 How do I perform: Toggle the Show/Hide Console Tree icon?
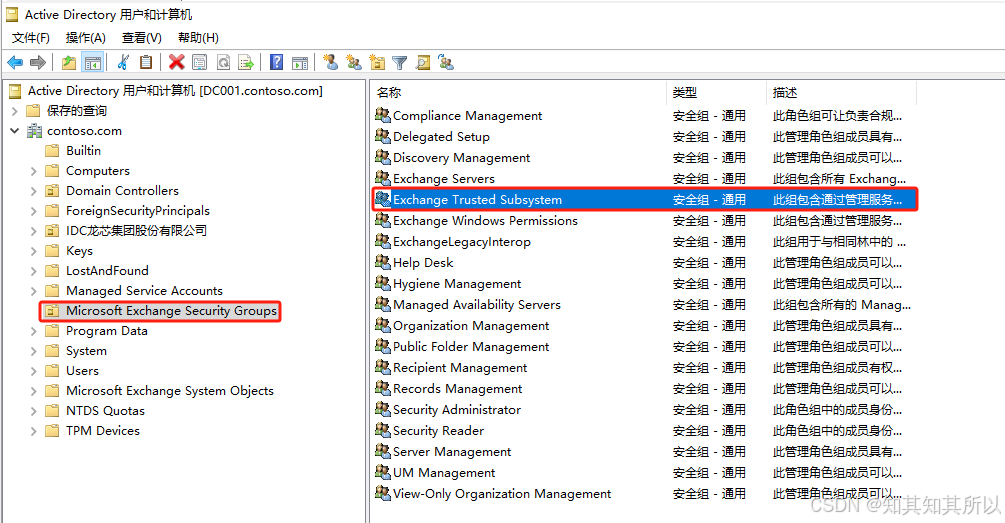(x=92, y=62)
